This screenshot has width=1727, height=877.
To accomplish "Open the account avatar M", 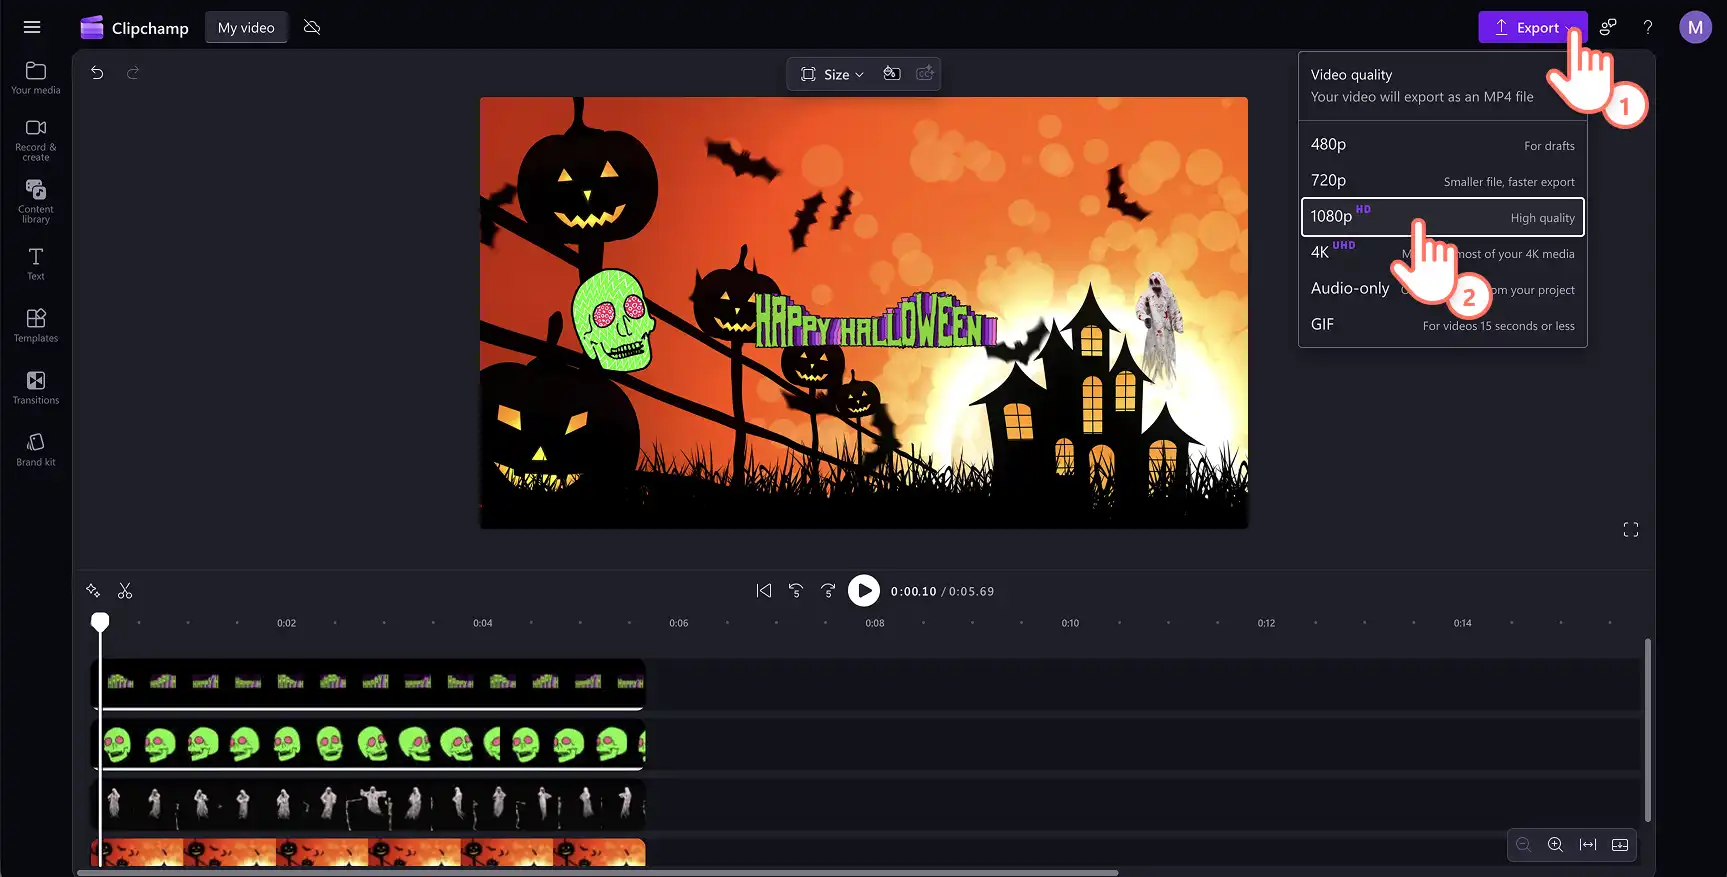I will pos(1695,27).
